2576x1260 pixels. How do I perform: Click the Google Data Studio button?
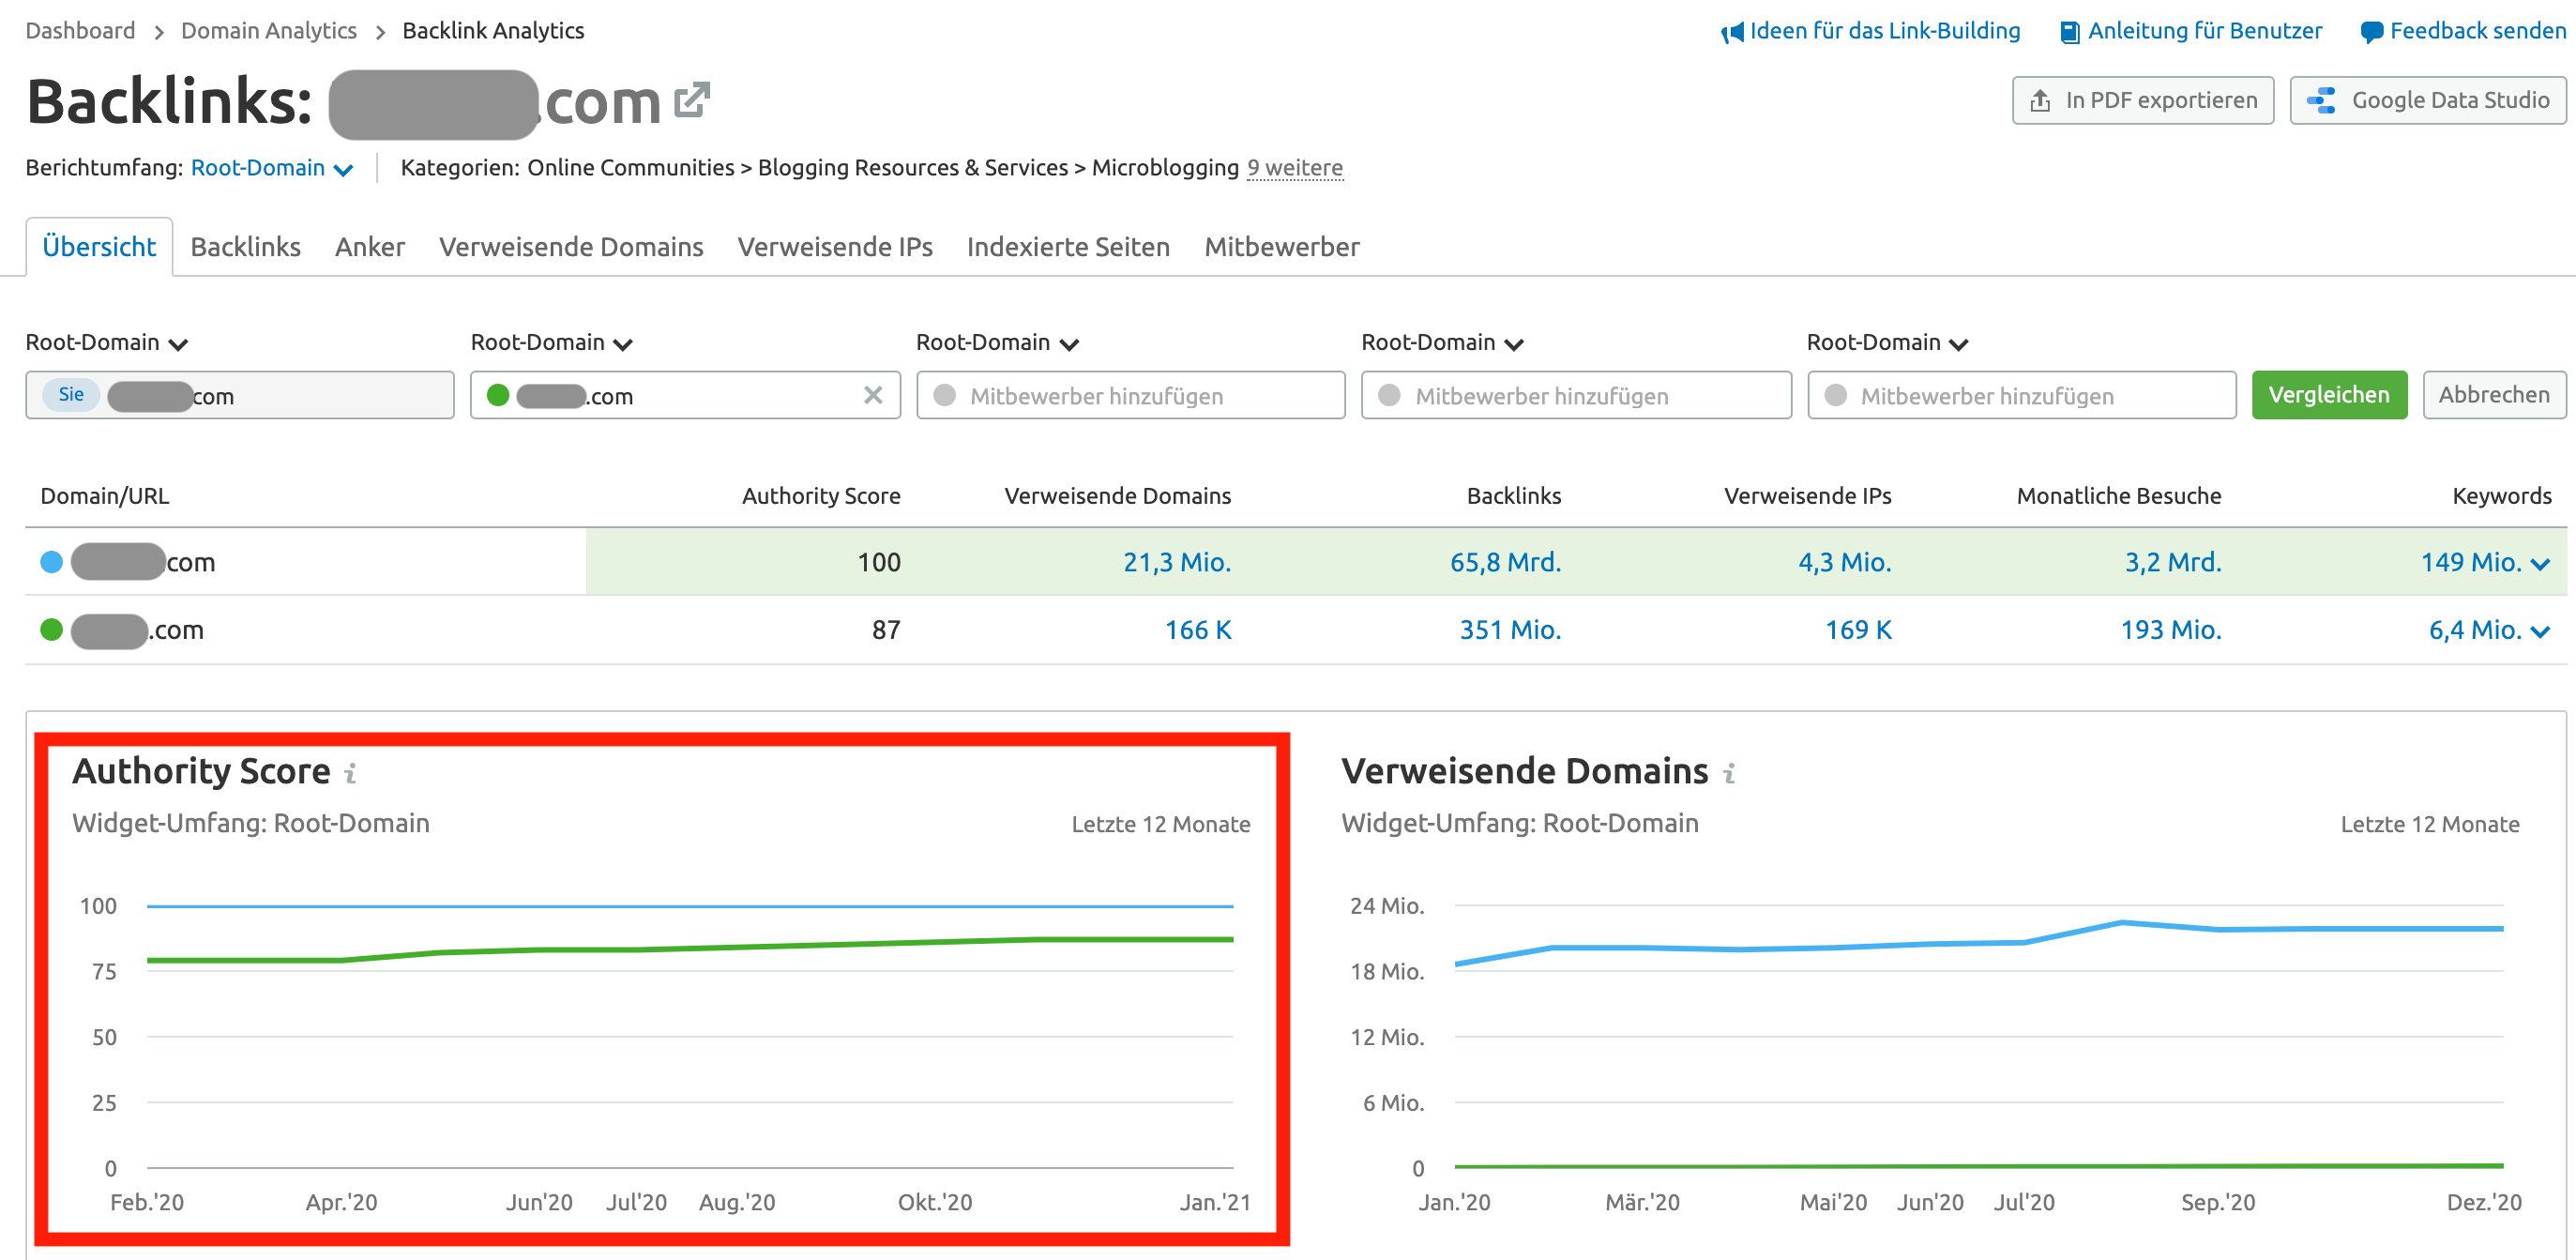[2428, 100]
